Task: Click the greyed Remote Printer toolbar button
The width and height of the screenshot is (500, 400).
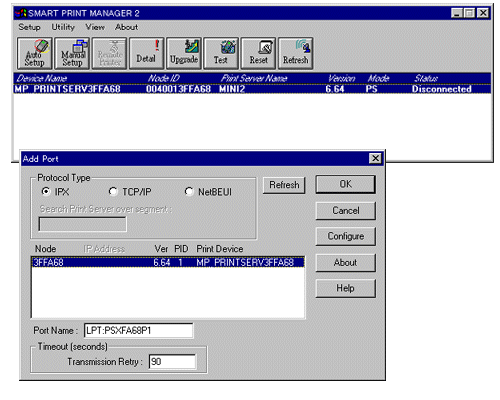Action: 109,53
